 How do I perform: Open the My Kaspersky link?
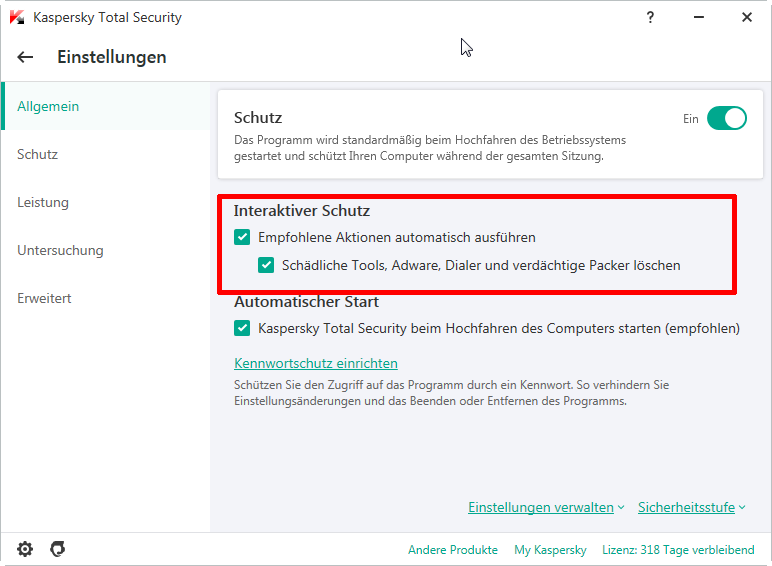pos(550,550)
